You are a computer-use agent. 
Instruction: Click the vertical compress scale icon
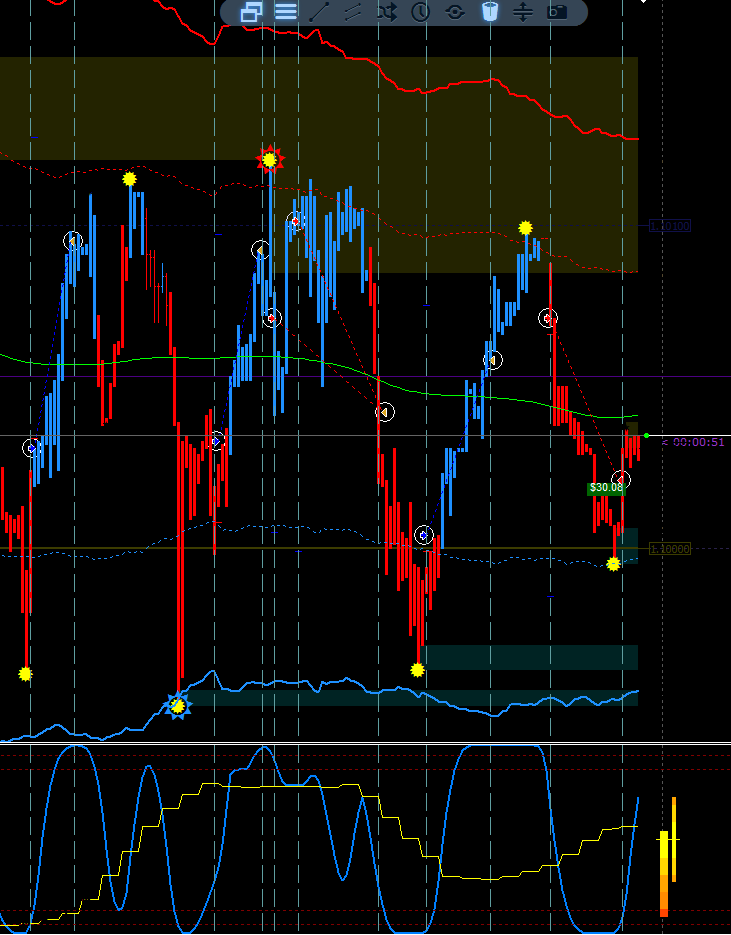pos(523,12)
